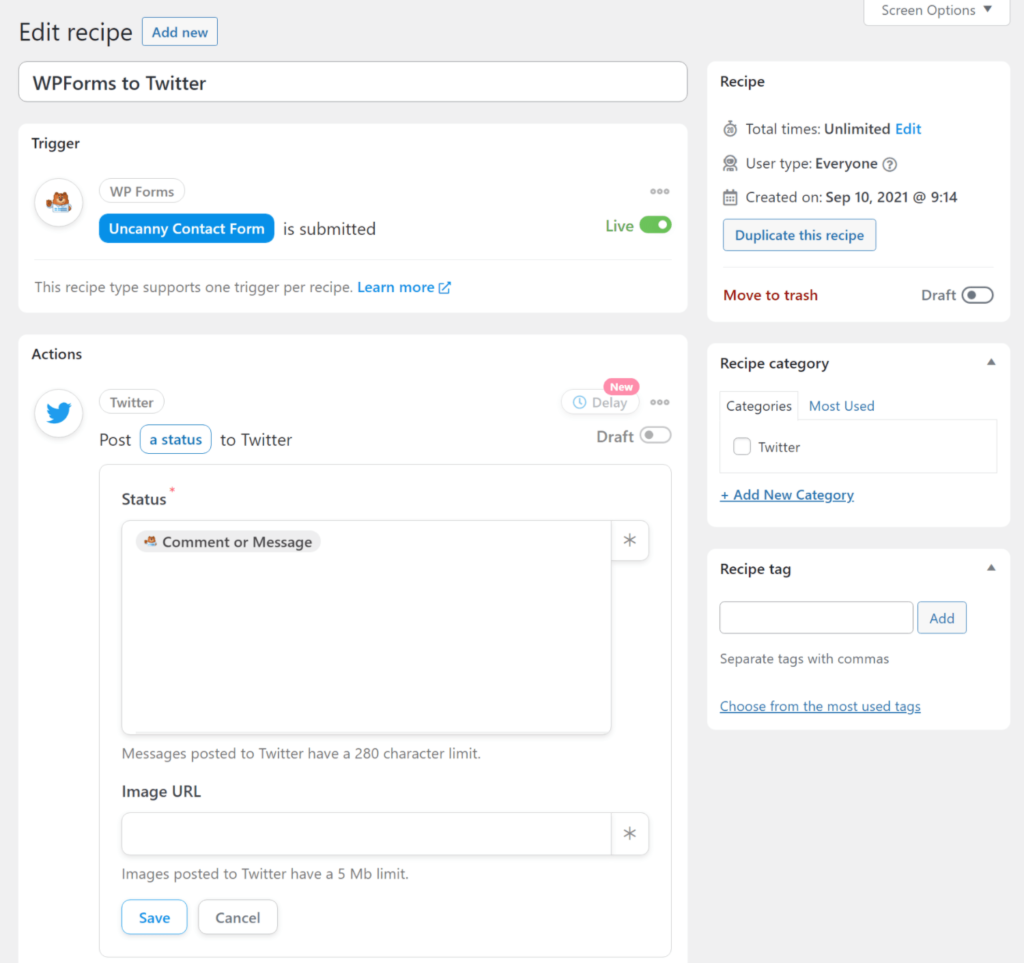Click the Move to trash link

pyautogui.click(x=770, y=295)
